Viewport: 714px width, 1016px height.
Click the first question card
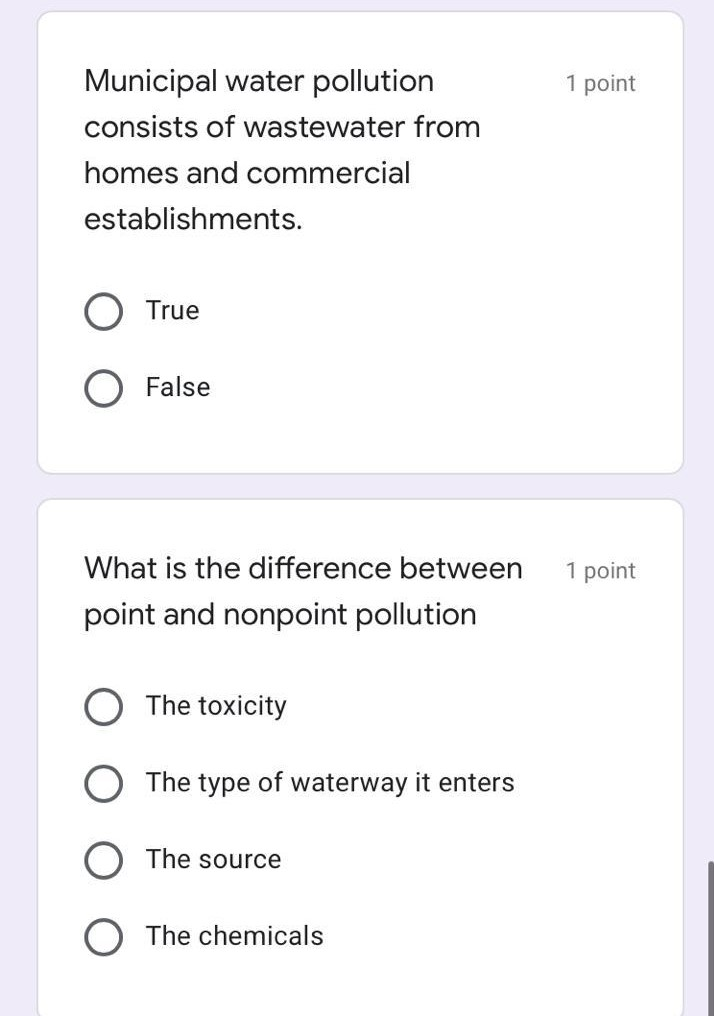click(x=360, y=240)
